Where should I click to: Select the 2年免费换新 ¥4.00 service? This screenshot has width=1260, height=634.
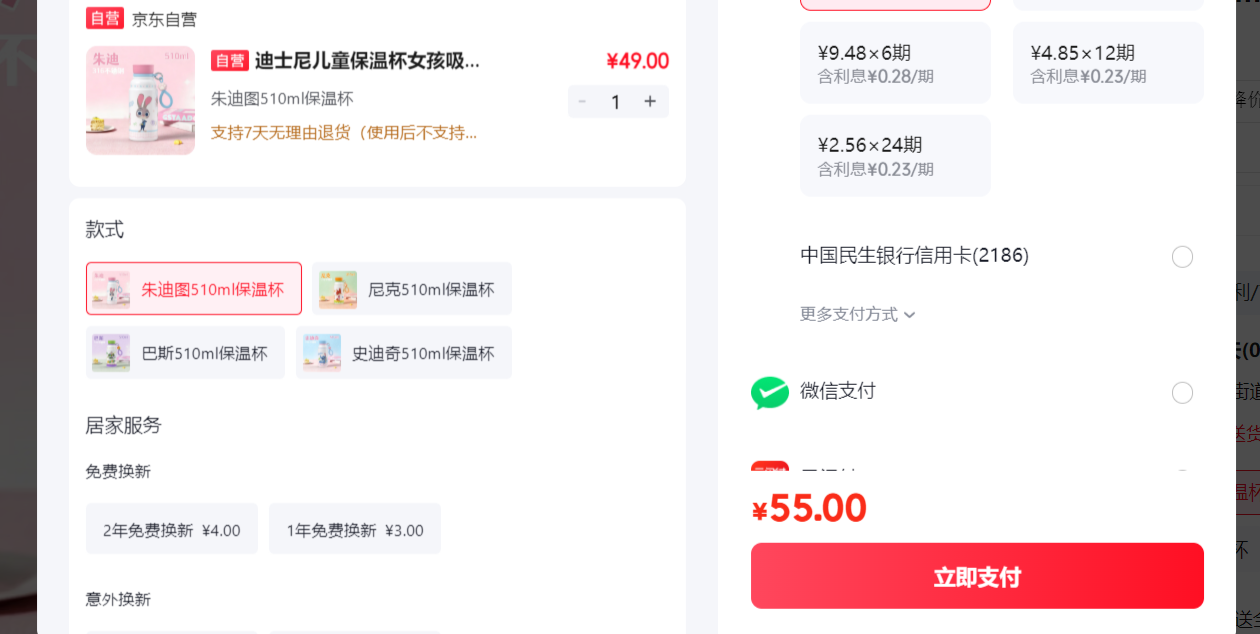[x=172, y=529]
